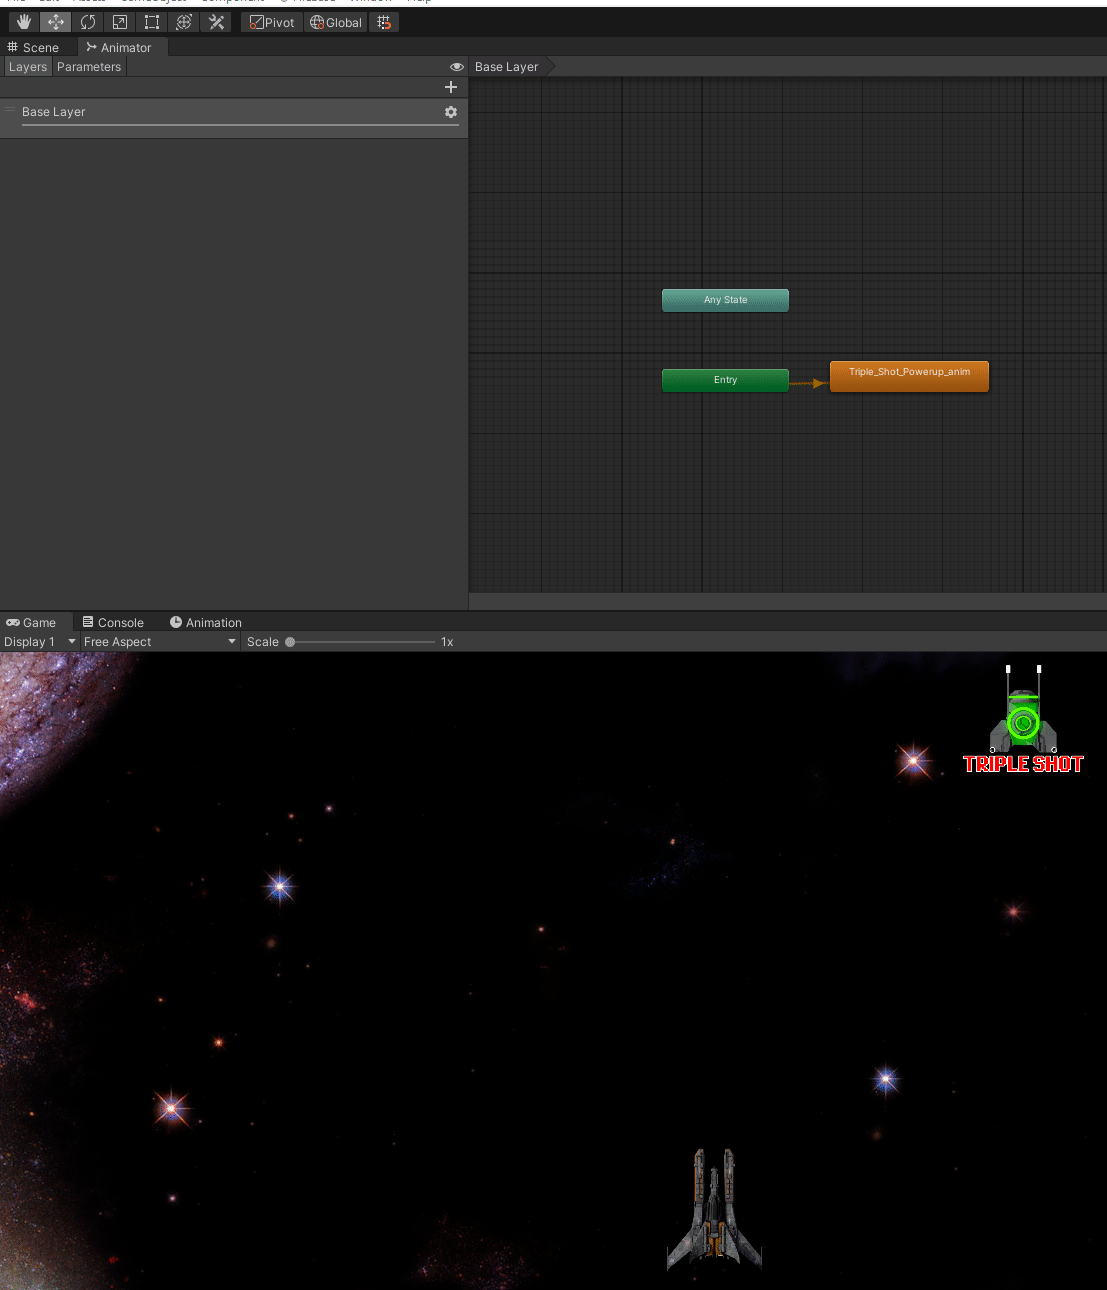Screen dimensions: 1107x1290
Task: Open the Display 1 dropdown
Action: (x=40, y=642)
